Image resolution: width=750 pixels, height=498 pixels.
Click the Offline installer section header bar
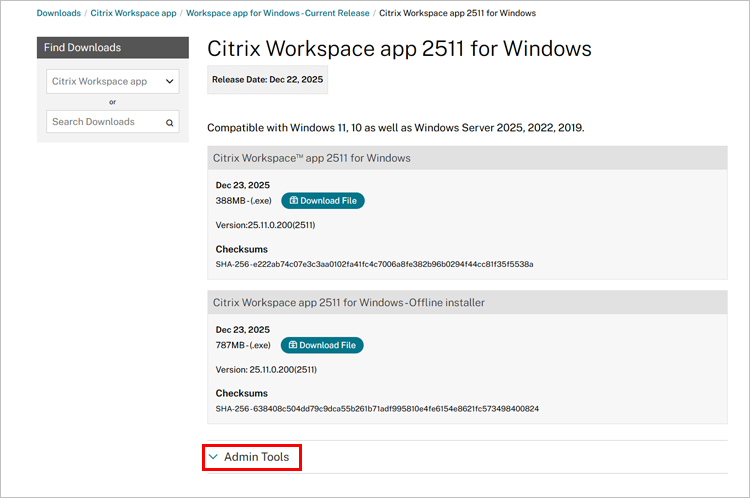coord(467,302)
